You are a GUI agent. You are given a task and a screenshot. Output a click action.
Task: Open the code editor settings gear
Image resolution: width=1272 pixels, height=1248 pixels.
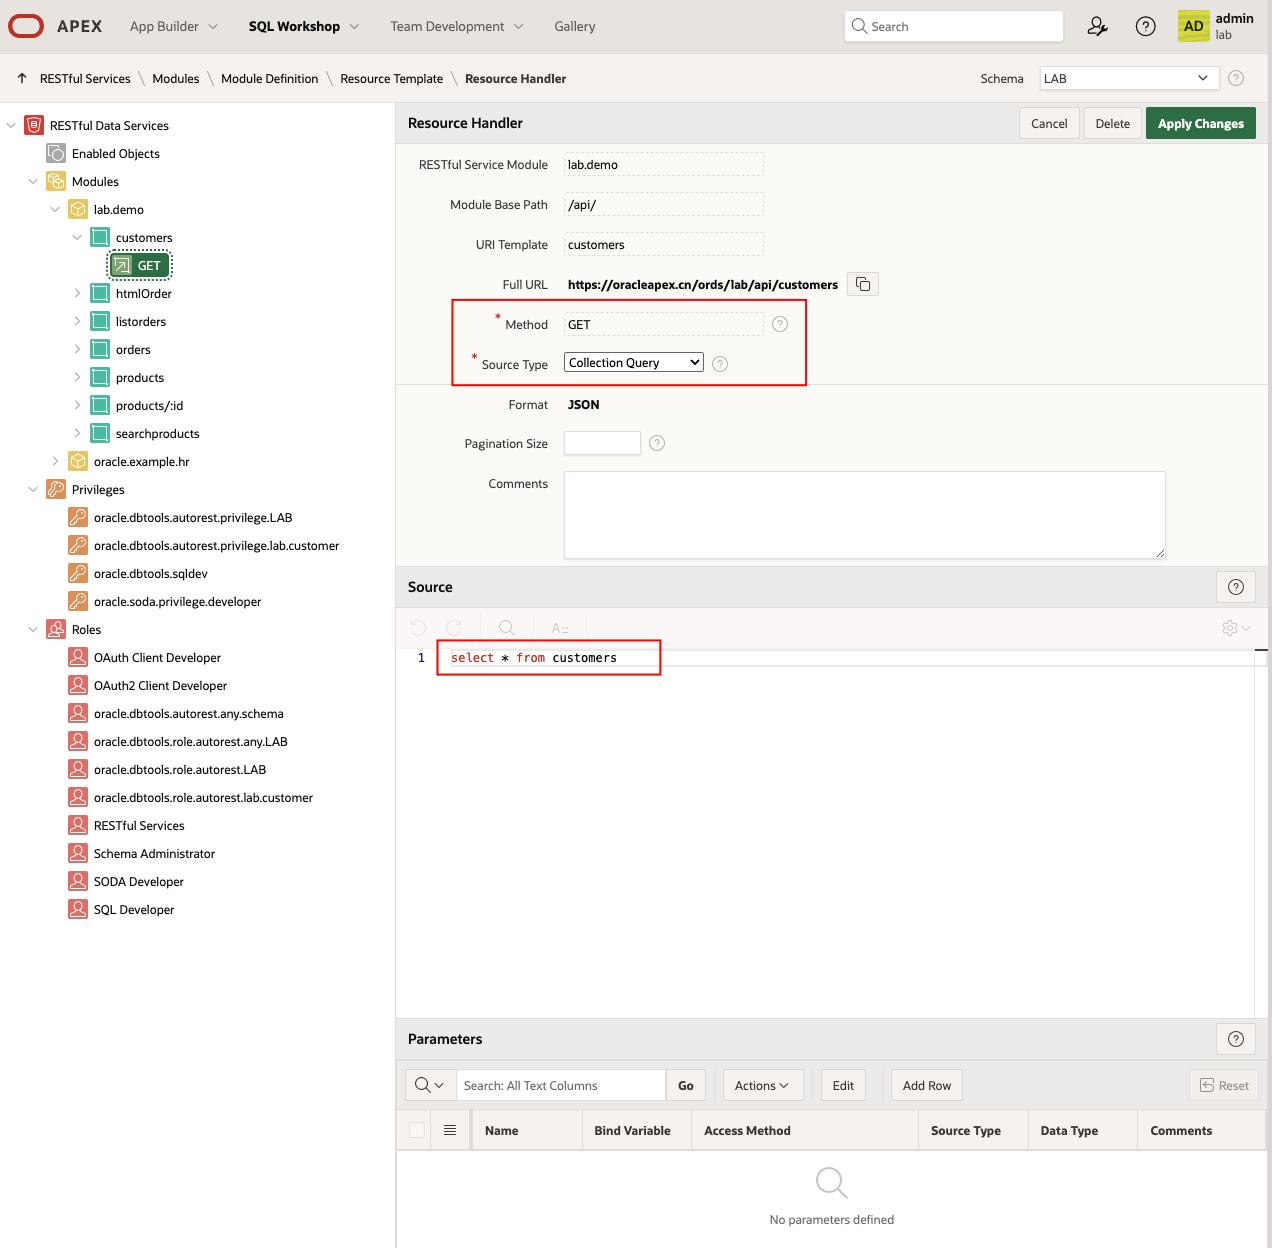[x=1234, y=628]
